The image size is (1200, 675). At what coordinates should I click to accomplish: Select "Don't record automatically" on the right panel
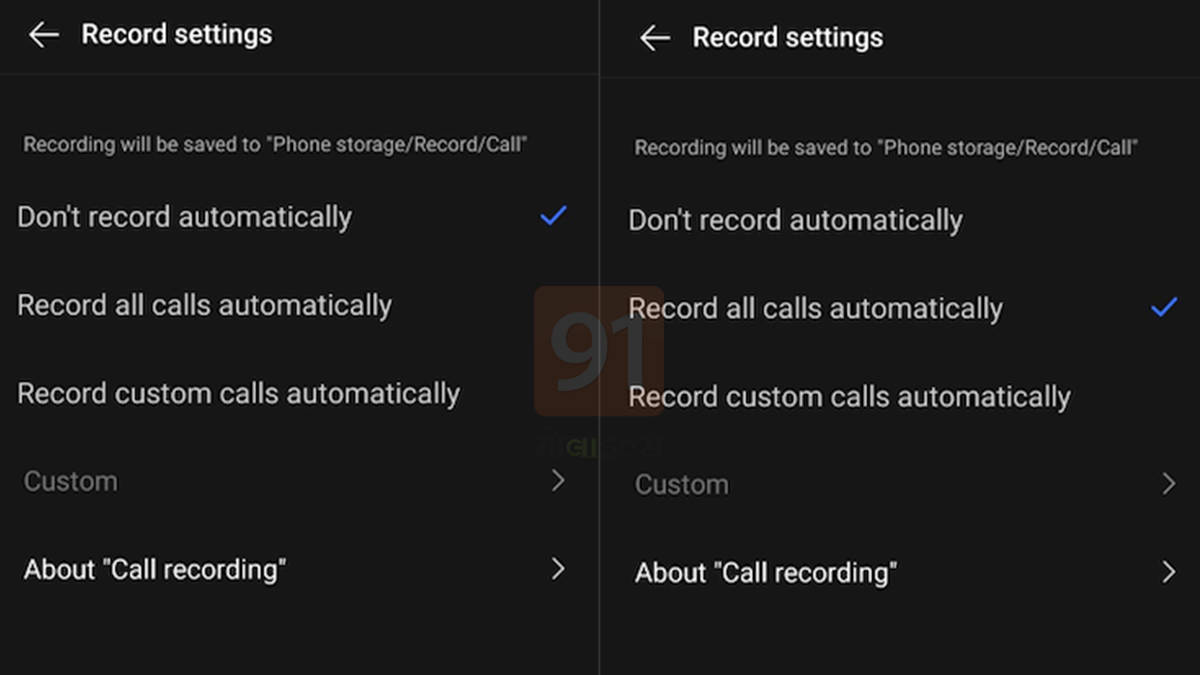[795, 220]
